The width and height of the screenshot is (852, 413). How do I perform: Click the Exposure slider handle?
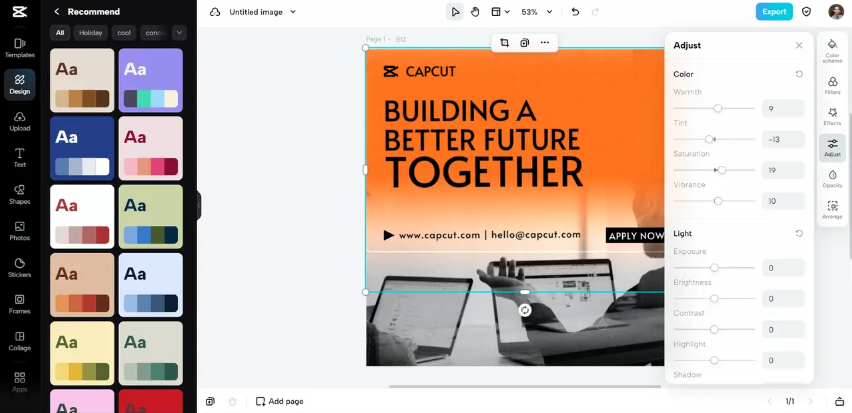(714, 267)
